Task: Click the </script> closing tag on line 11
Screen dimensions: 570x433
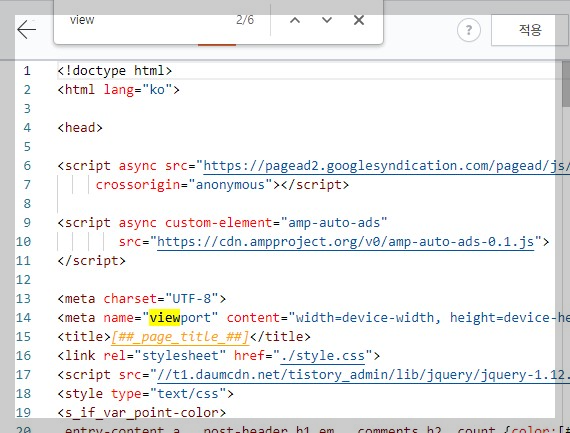Action: click(92, 261)
